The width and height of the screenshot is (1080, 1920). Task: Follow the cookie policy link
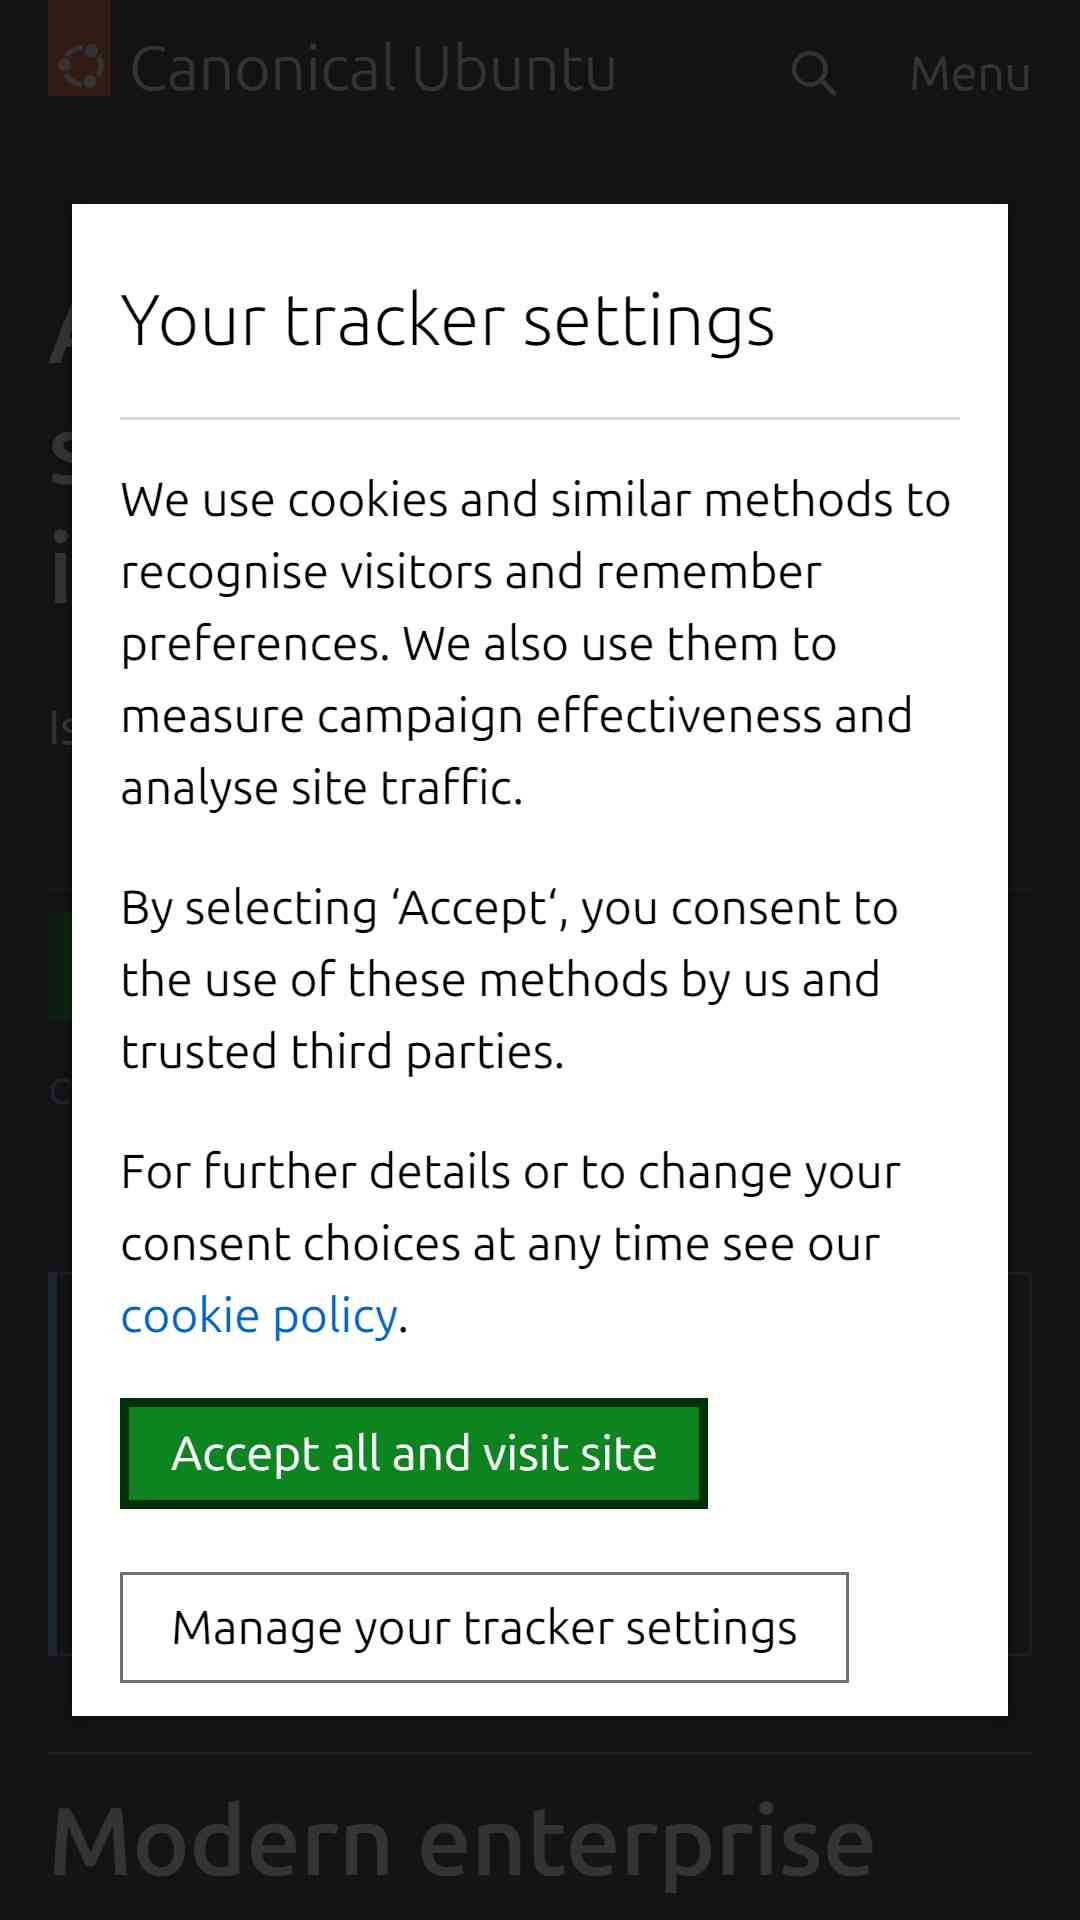(259, 1316)
